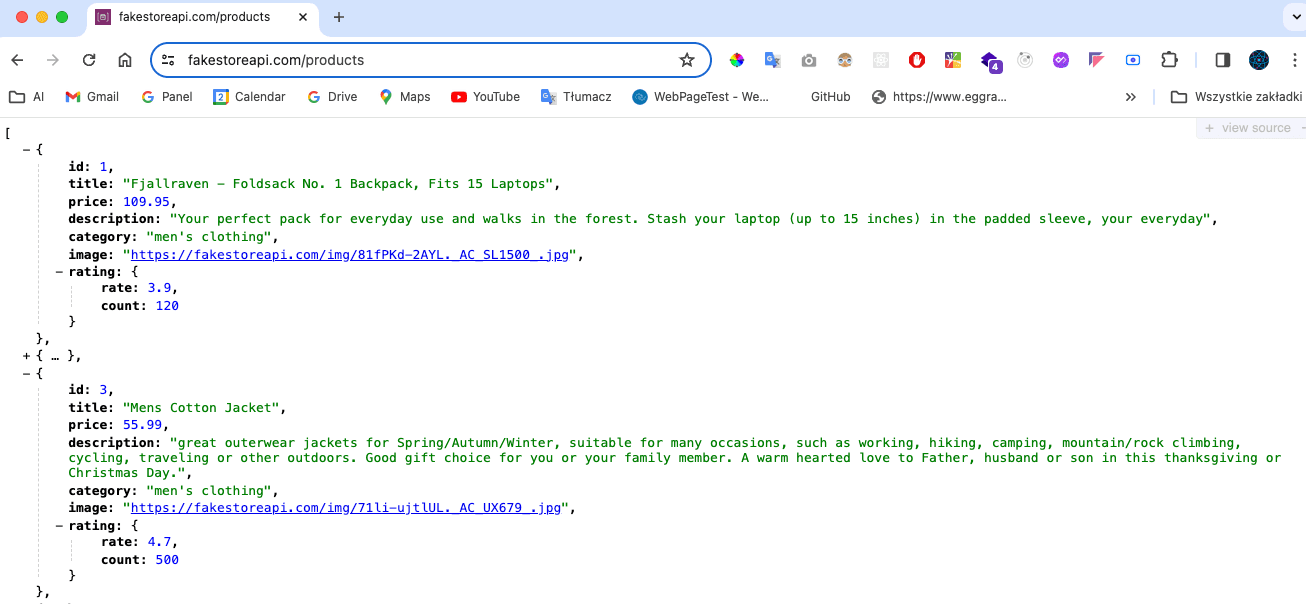
Task: Toggle the browser side panel
Action: [1222, 60]
